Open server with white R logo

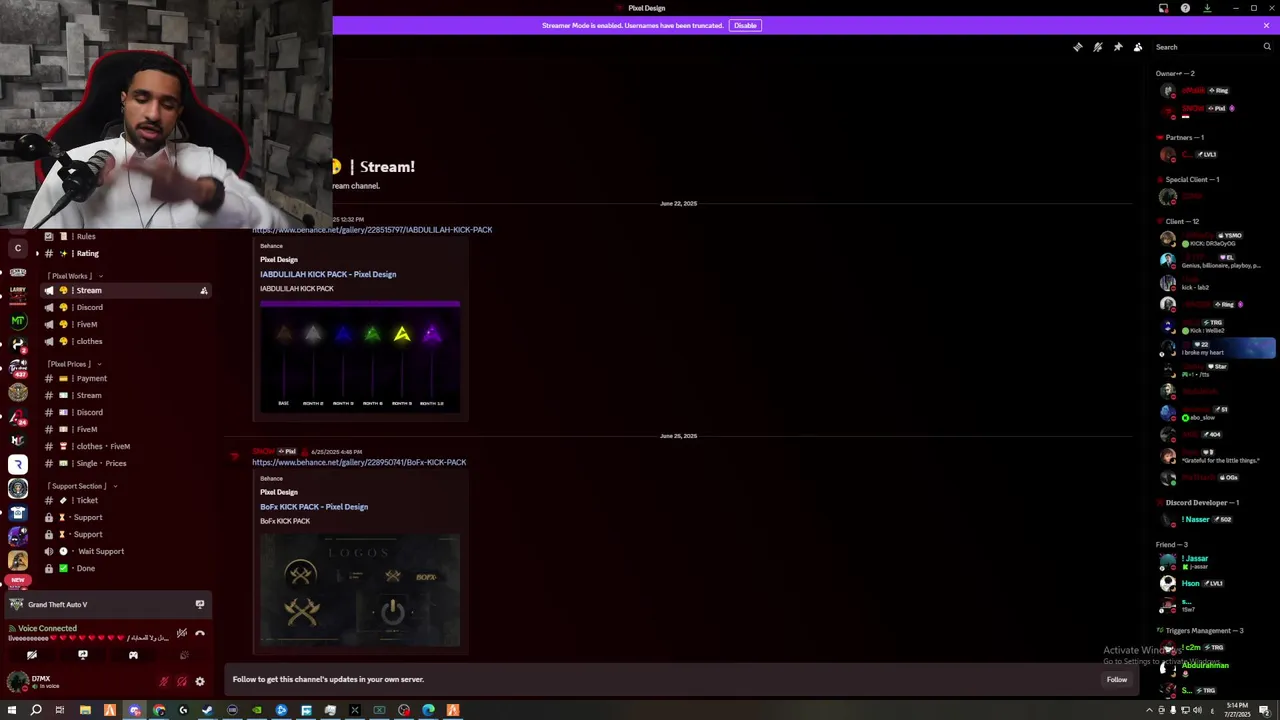(x=18, y=464)
